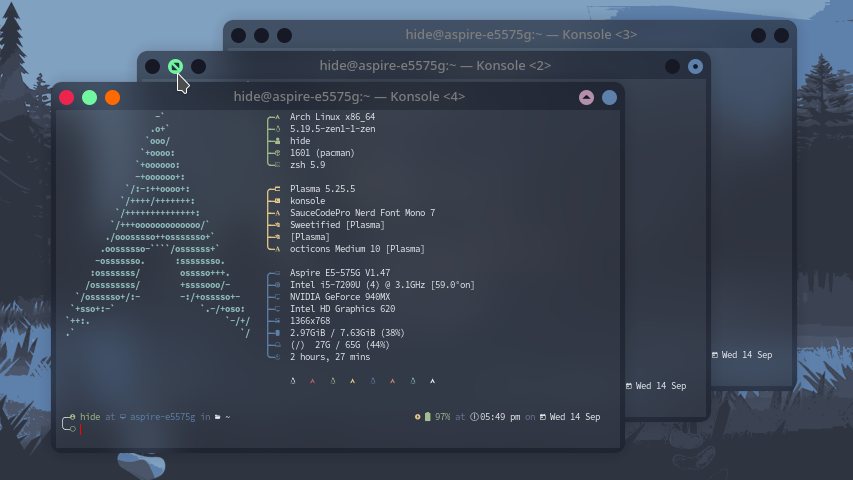Toggle the blue round button in Konsole <4>
This screenshot has width=853, height=480.
click(x=609, y=97)
